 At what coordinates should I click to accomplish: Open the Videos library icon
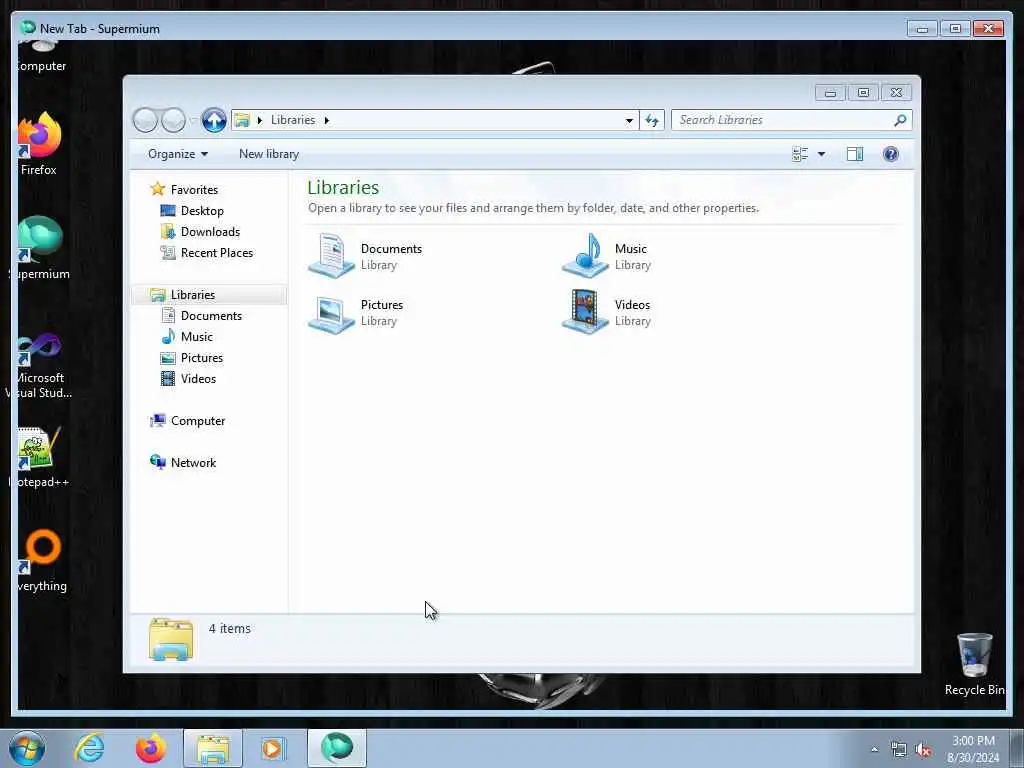pyautogui.click(x=586, y=312)
